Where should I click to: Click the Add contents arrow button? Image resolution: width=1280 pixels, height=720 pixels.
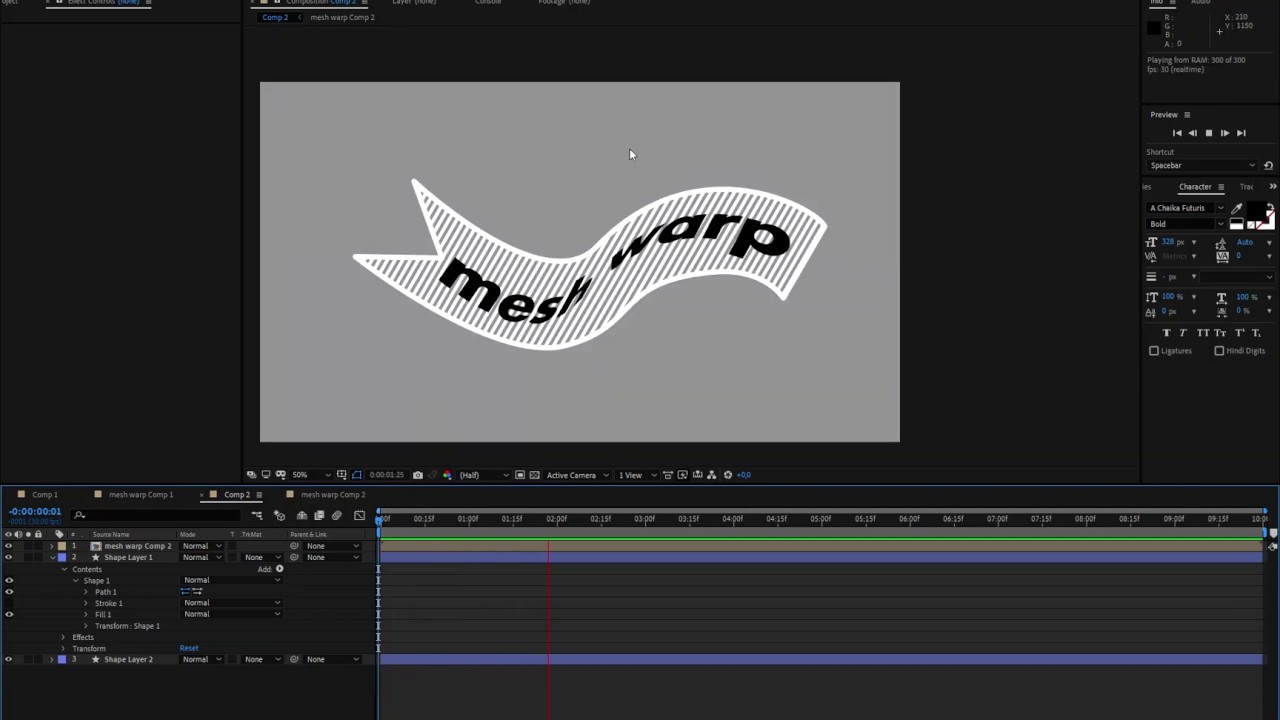point(279,569)
